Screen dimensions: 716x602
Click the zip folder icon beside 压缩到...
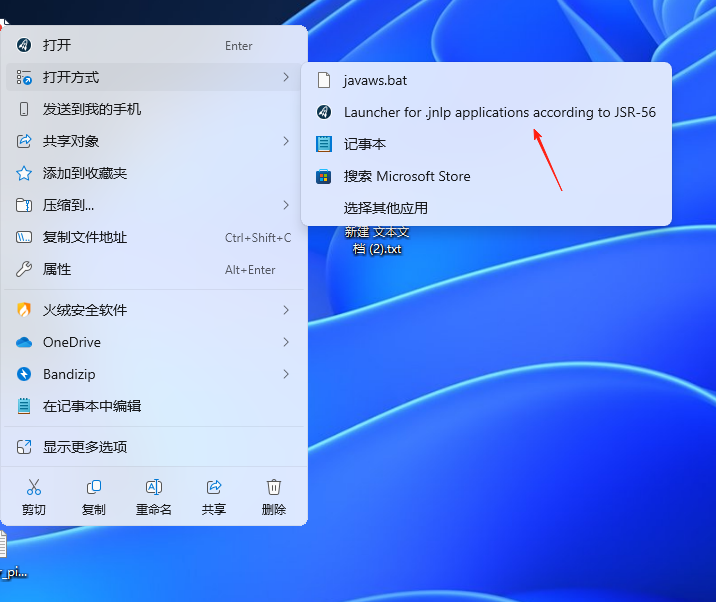(24, 205)
